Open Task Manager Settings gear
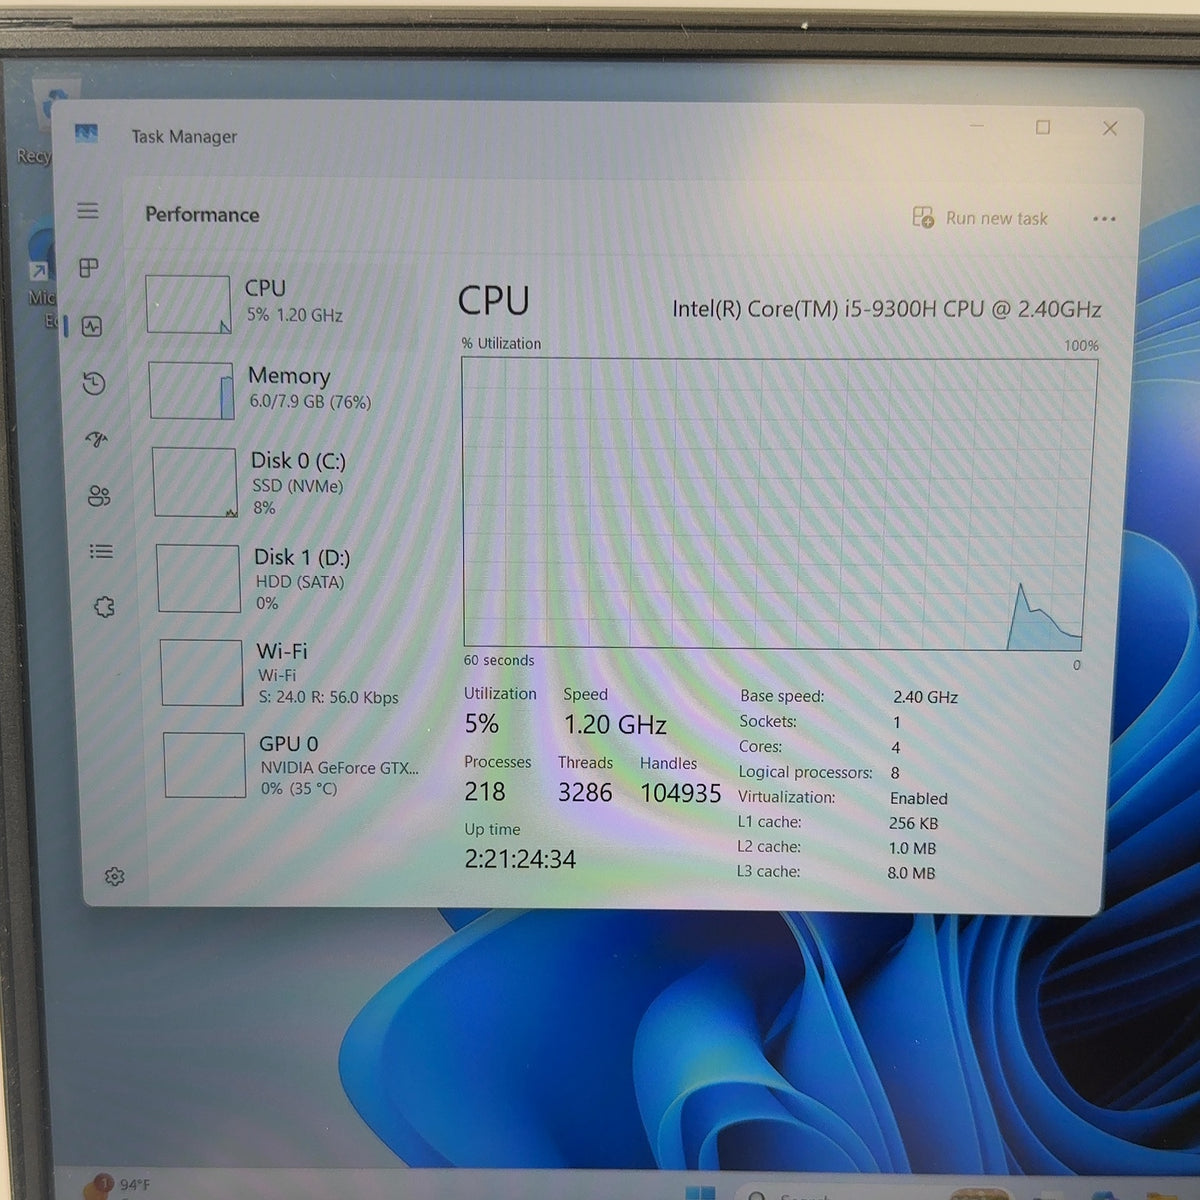The width and height of the screenshot is (1200, 1200). coord(114,876)
